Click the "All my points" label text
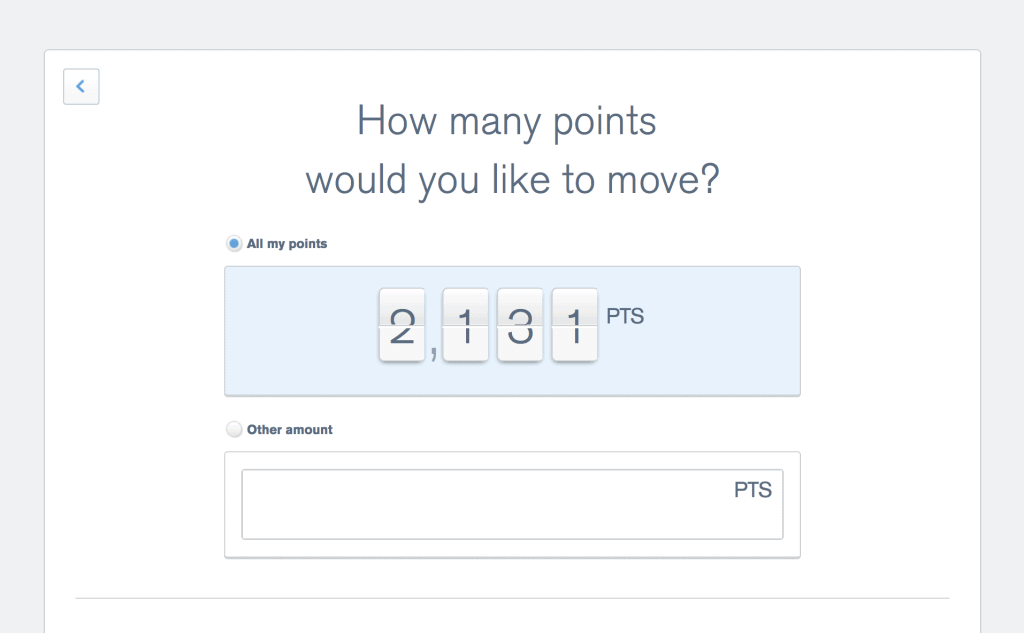This screenshot has width=1024, height=633. pyautogui.click(x=287, y=244)
